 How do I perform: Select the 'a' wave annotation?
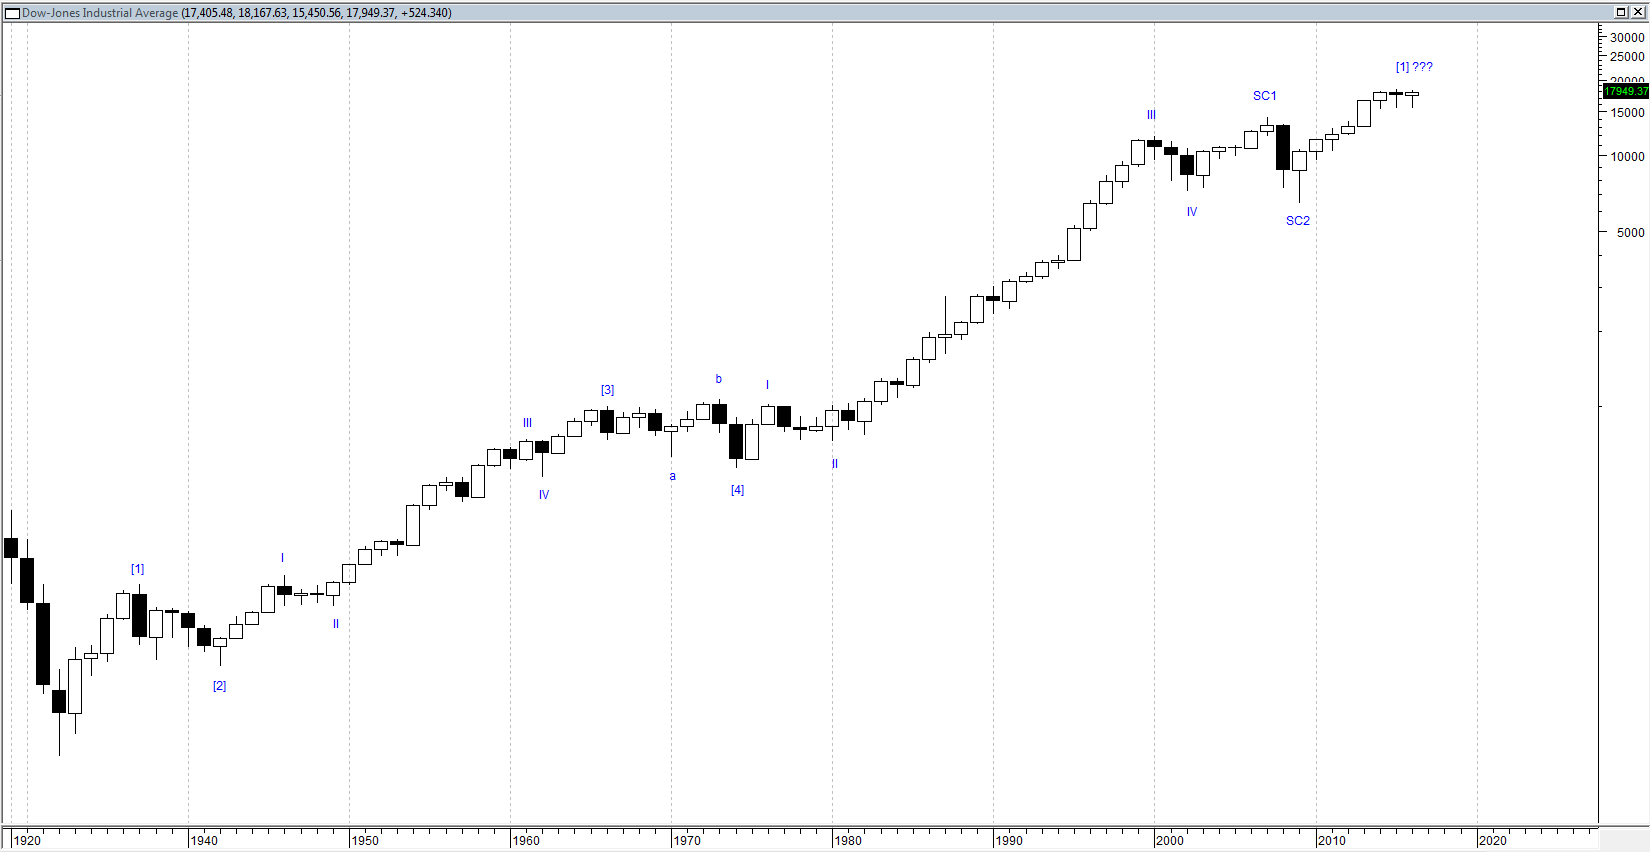pyautogui.click(x=673, y=476)
